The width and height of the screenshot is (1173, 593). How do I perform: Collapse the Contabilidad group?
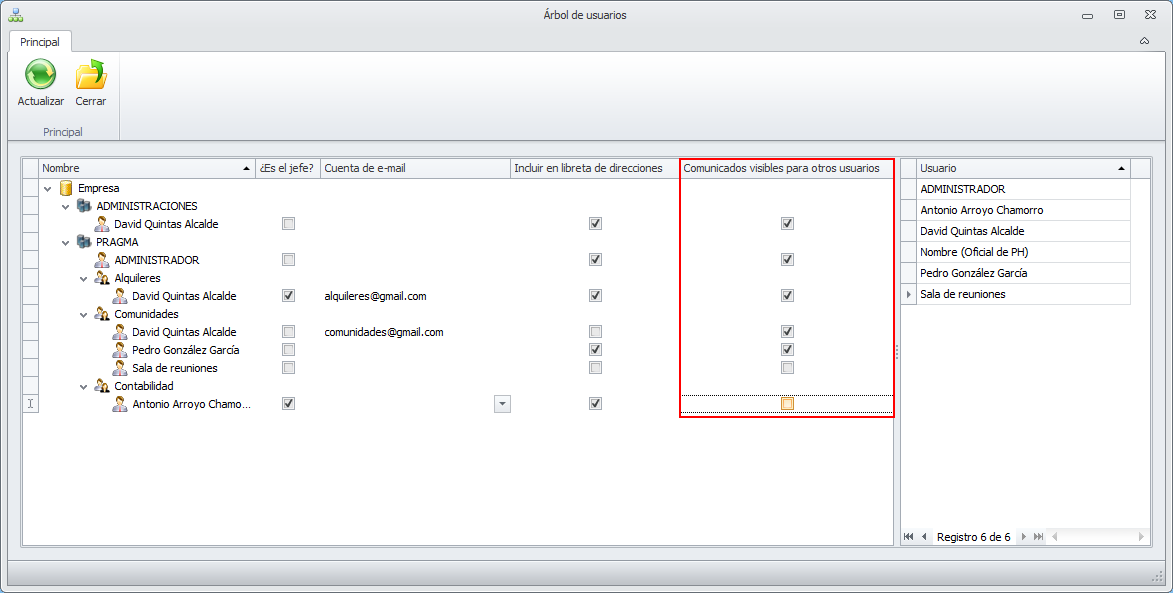84,386
